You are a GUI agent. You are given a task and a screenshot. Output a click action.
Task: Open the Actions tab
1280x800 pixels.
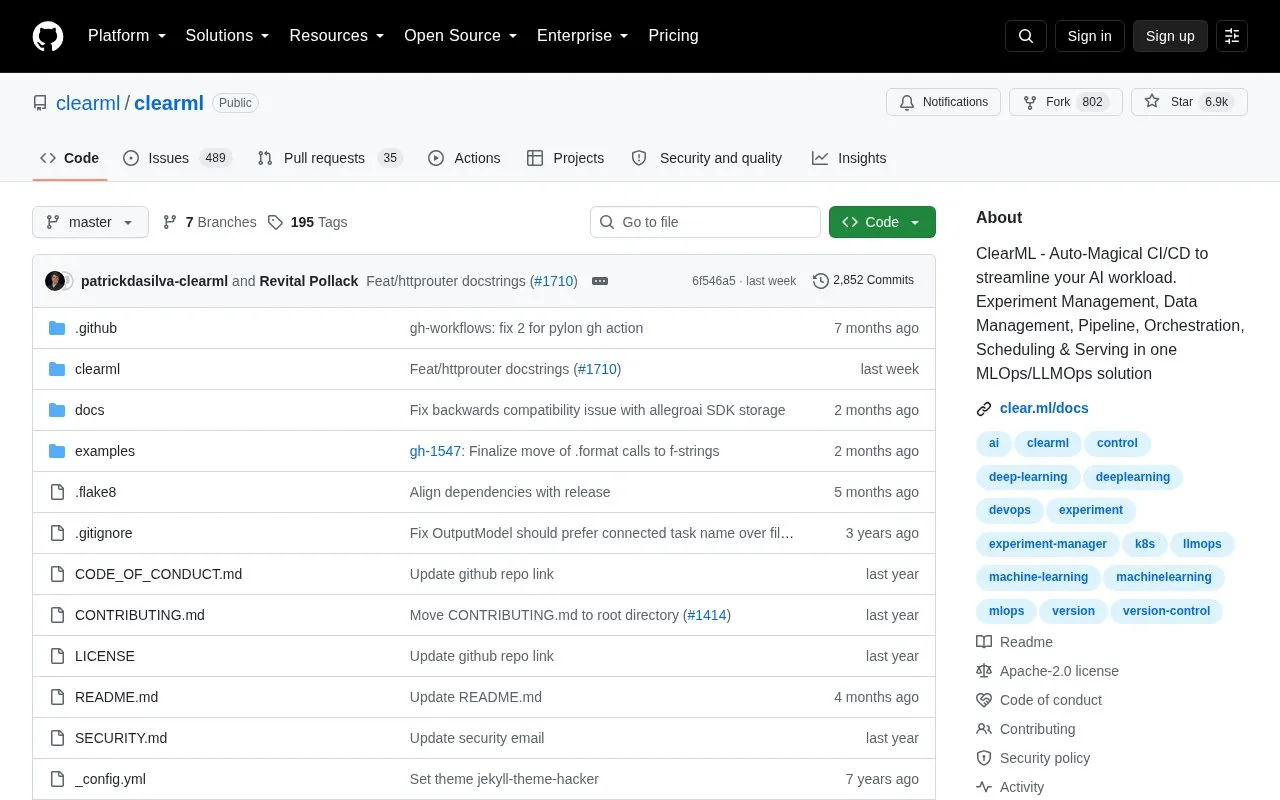[464, 158]
